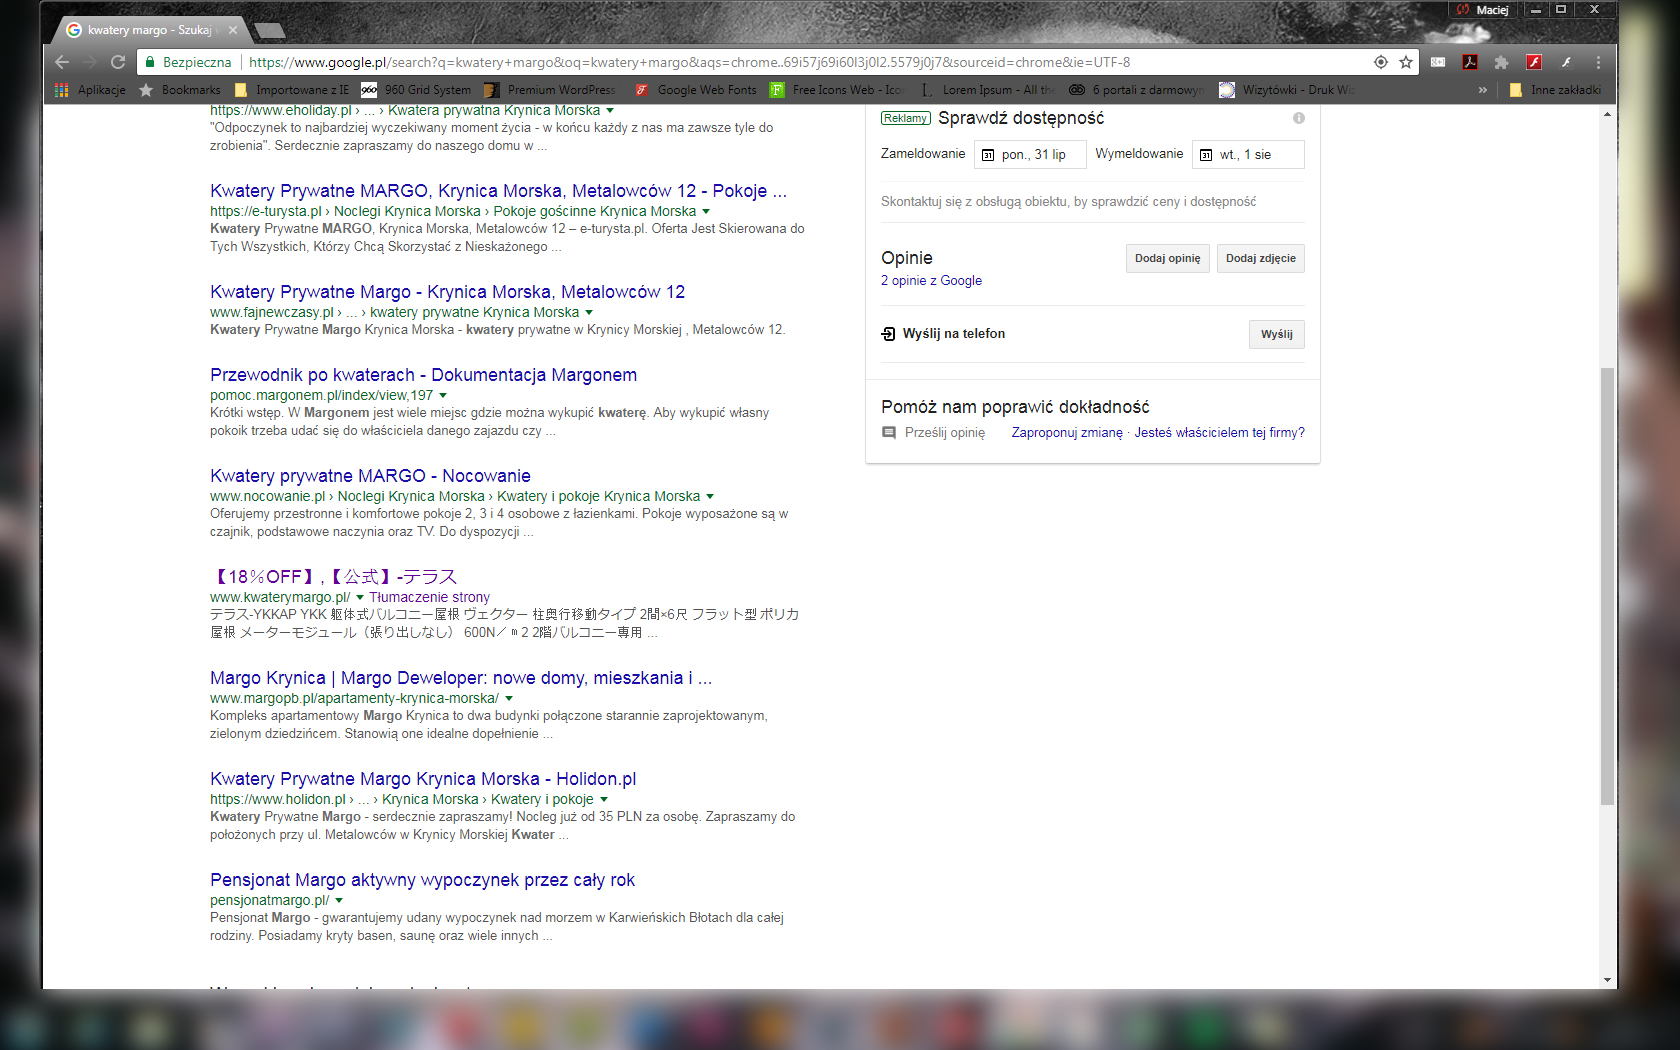Select the kwatery margo tab
The image size is (1680, 1050).
[x=148, y=30]
